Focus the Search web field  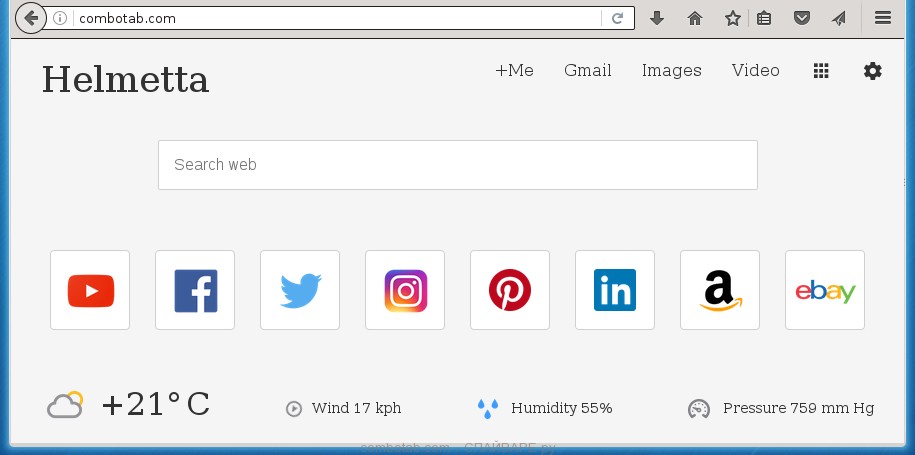[457, 165]
